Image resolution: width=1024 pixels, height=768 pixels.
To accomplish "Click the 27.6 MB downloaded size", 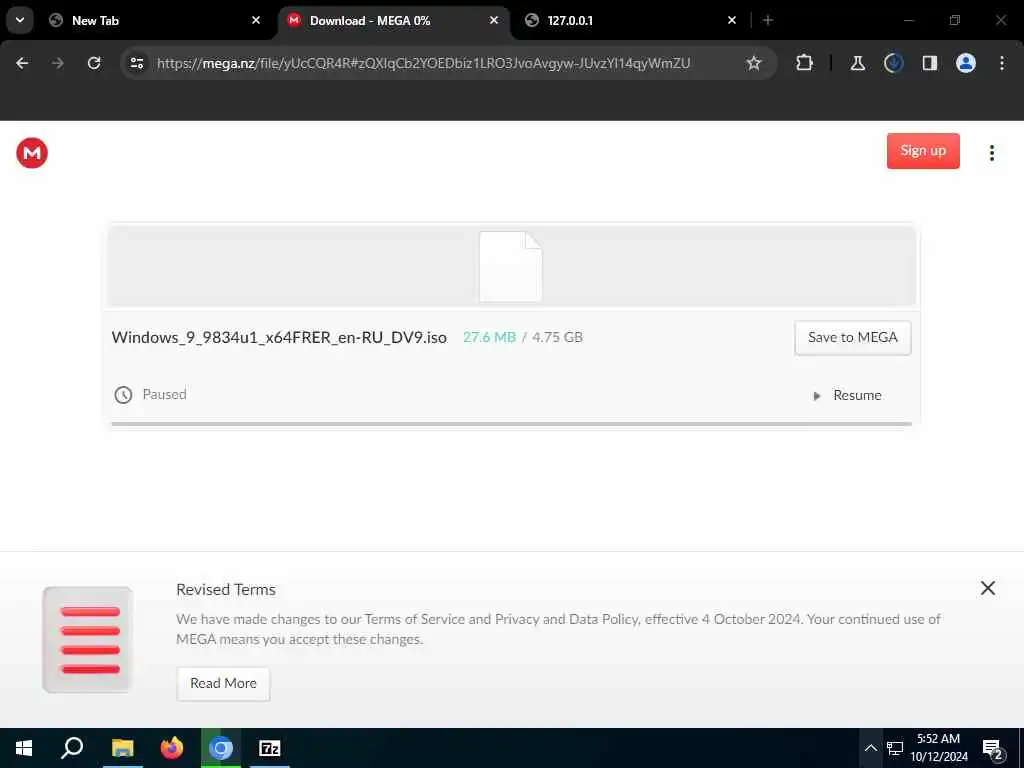I will pyautogui.click(x=489, y=338).
